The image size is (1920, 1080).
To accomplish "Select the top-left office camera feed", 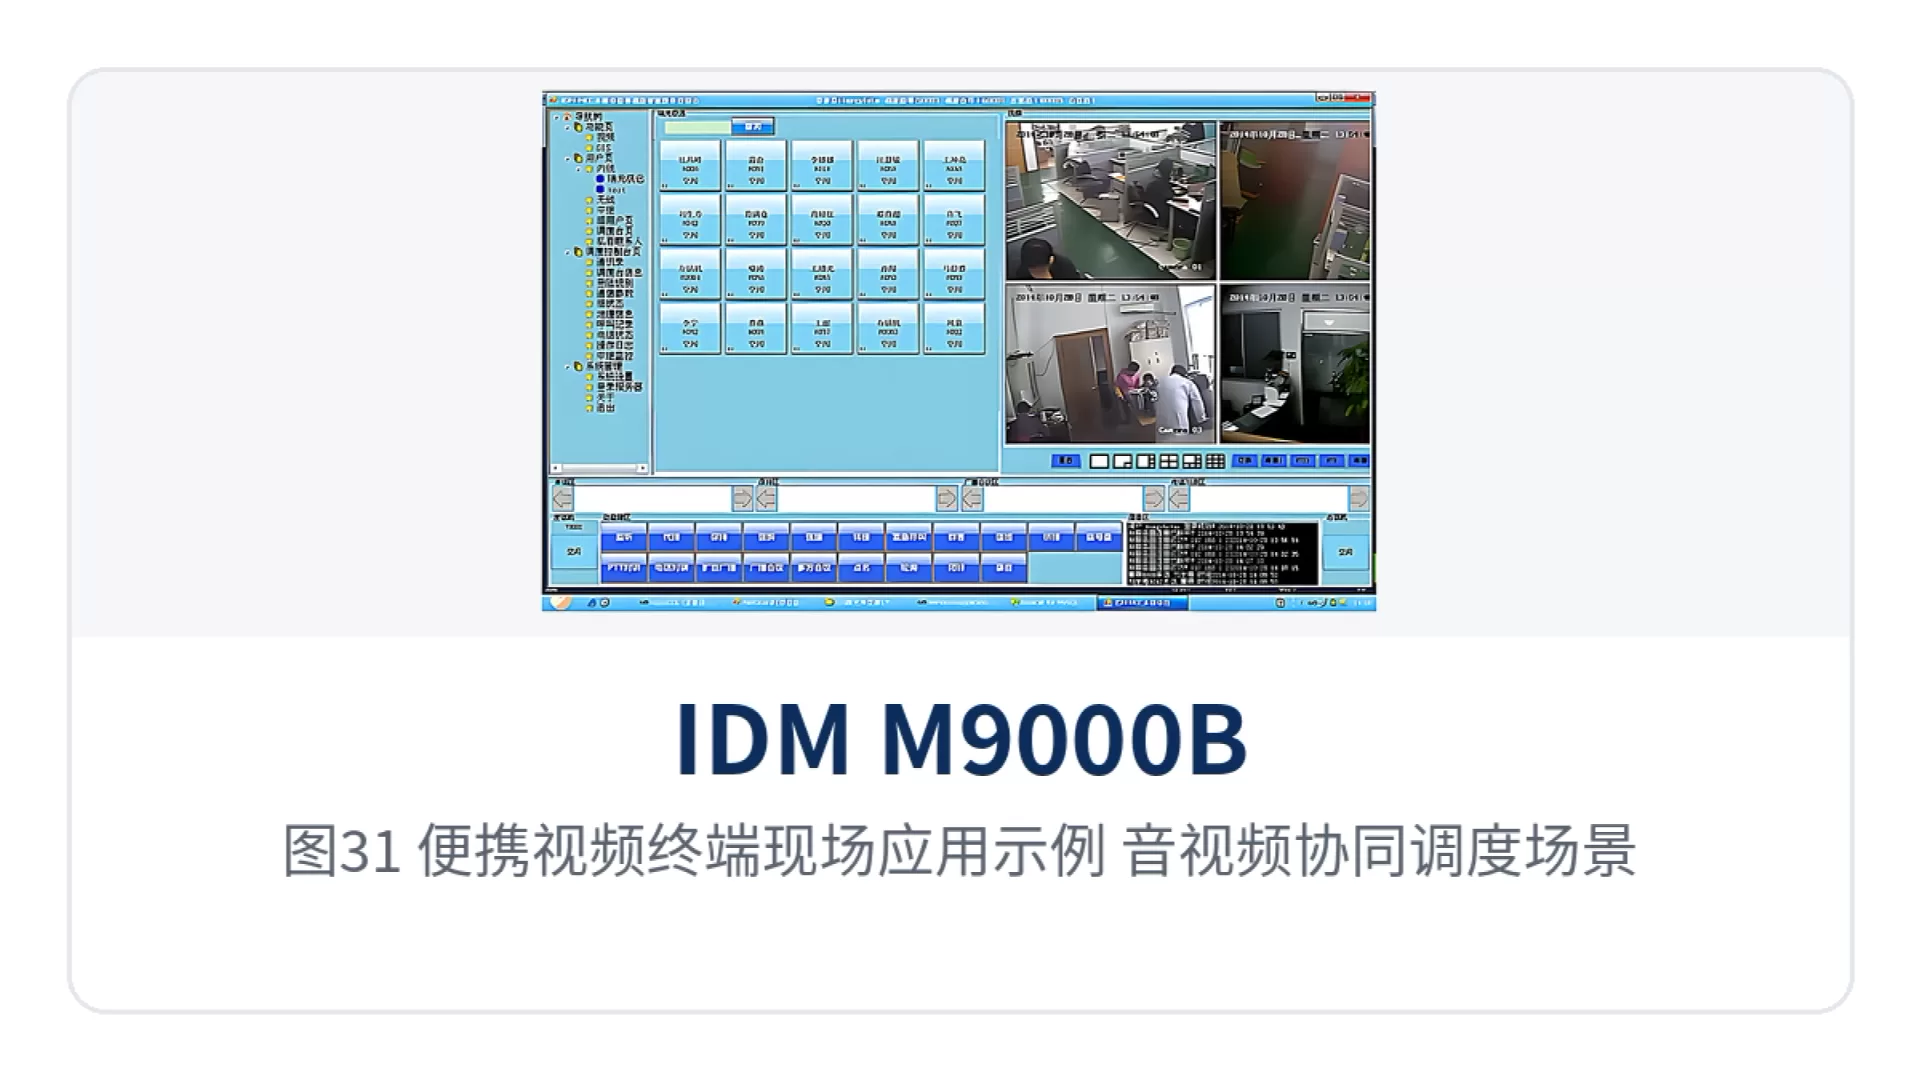I will (x=1110, y=201).
